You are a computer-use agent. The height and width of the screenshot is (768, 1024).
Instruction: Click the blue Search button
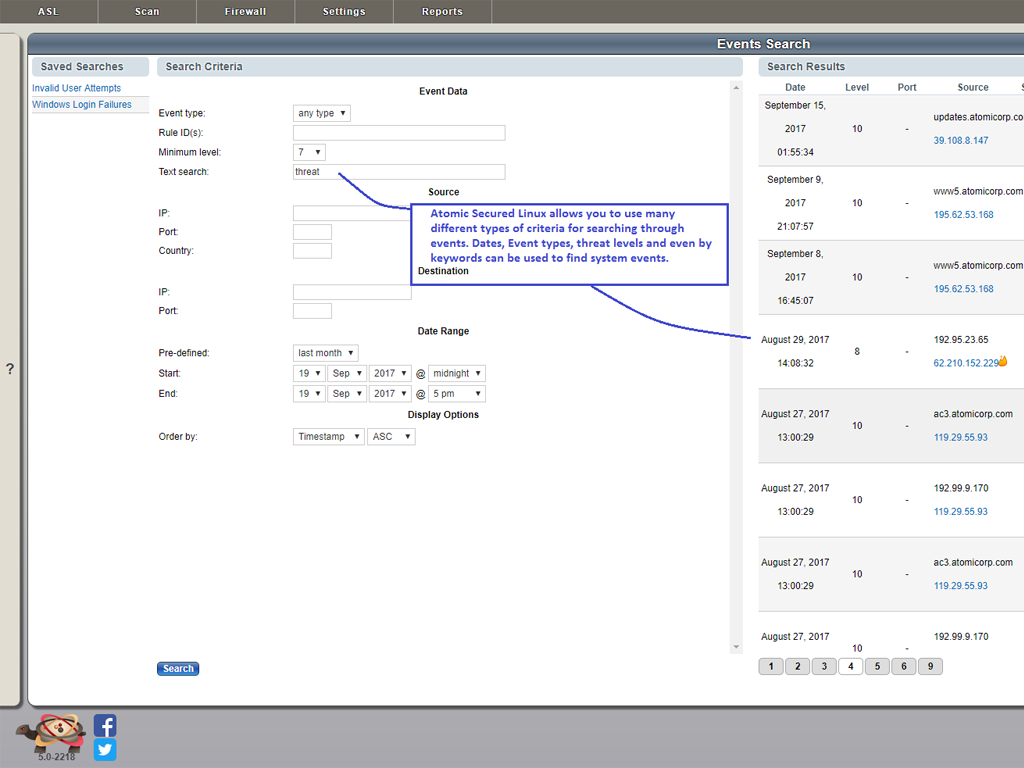[x=178, y=669]
